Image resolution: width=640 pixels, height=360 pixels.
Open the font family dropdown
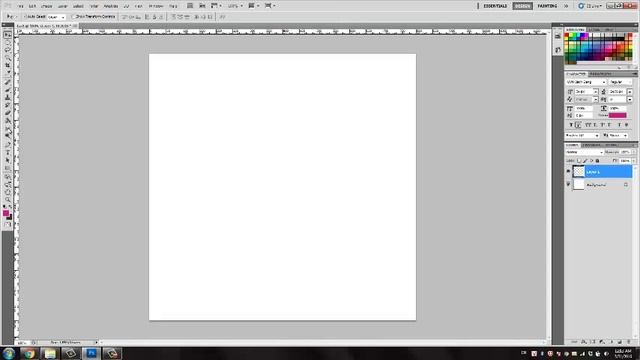[x=586, y=82]
